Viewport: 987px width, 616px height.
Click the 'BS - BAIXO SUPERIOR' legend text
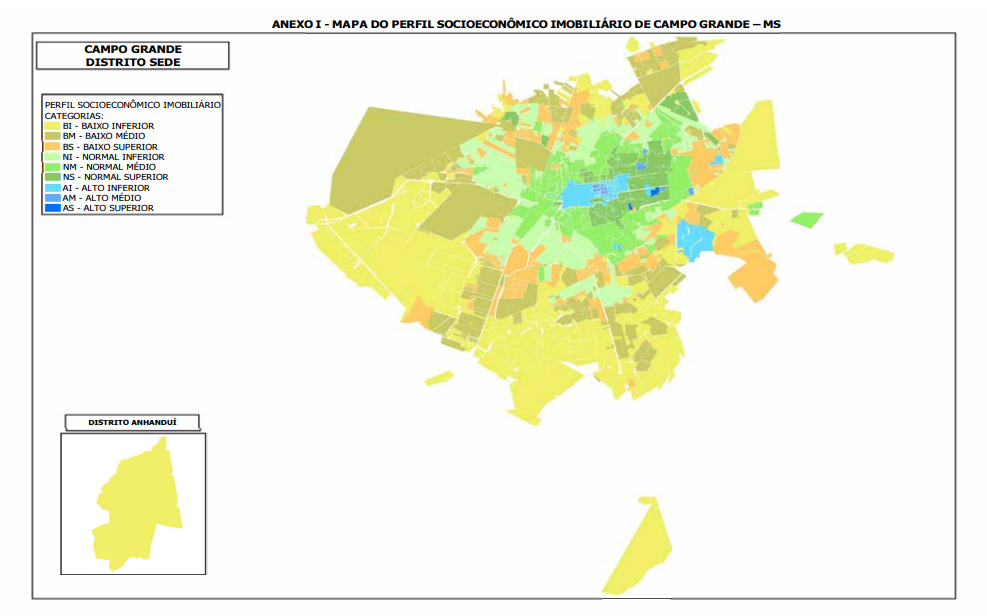[x=110, y=147]
